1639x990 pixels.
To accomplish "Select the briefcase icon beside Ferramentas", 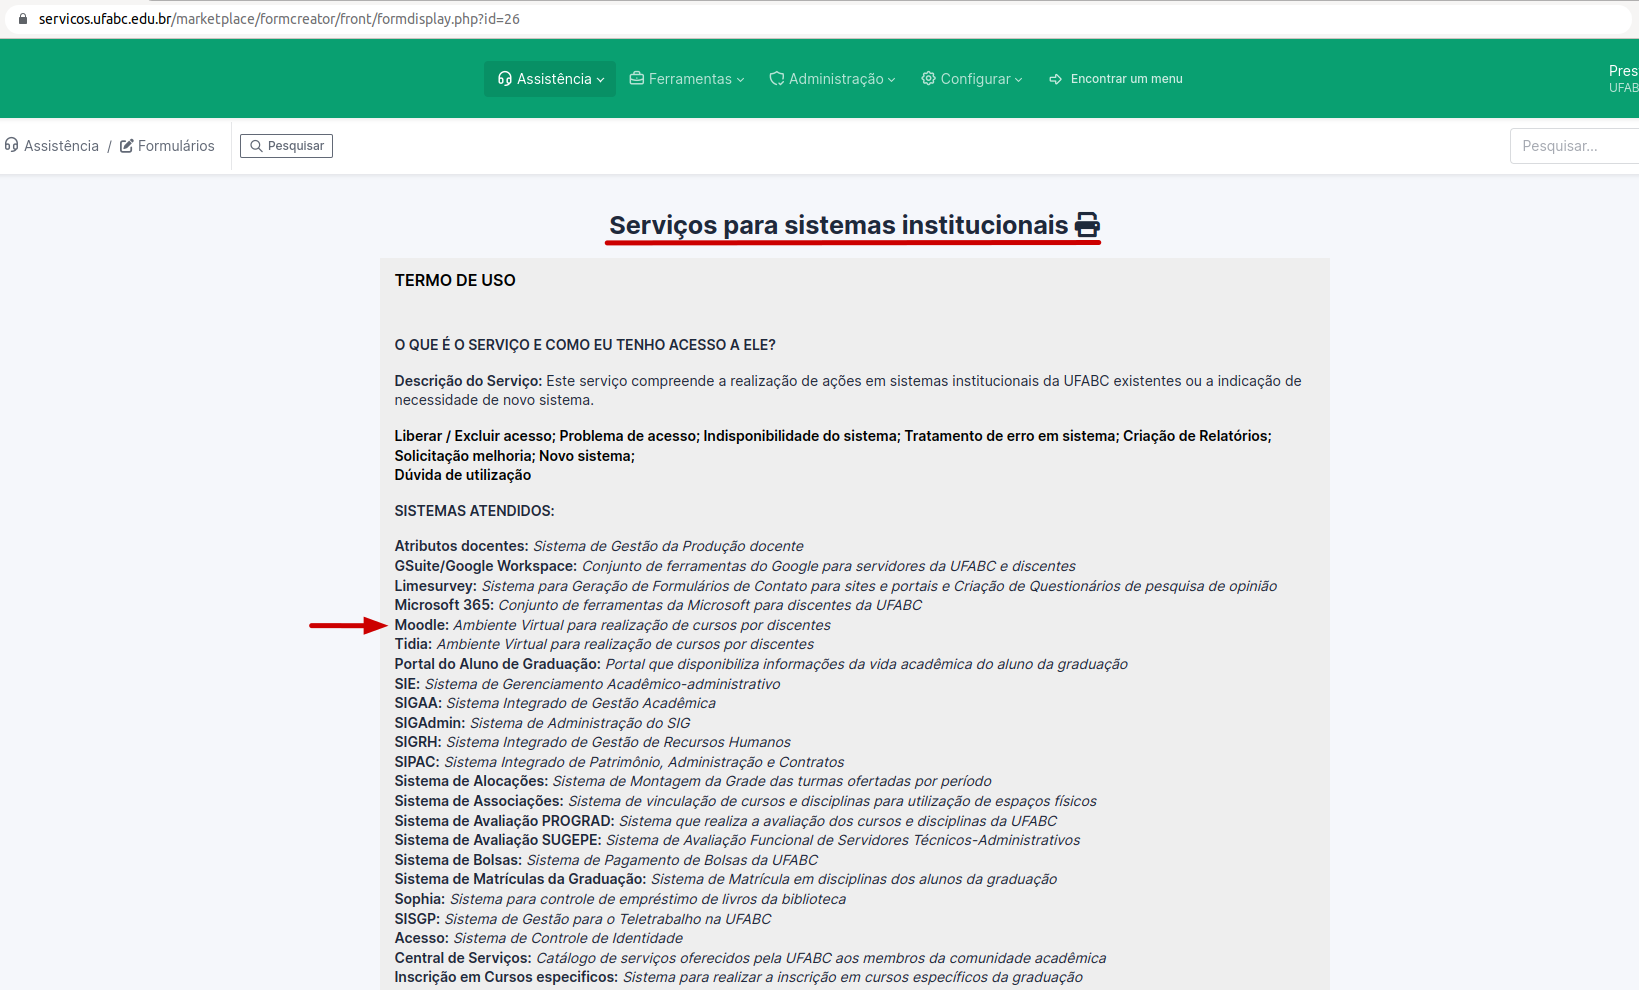I will [637, 78].
